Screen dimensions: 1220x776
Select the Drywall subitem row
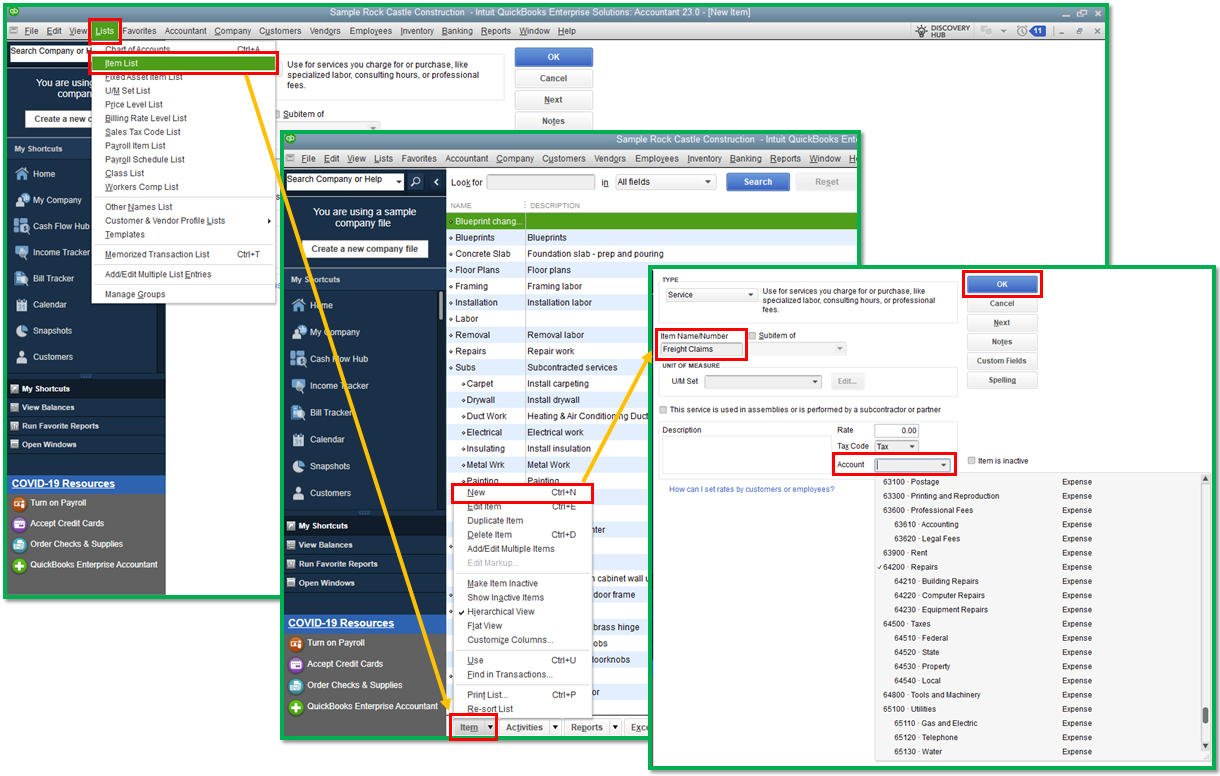(651, 400)
